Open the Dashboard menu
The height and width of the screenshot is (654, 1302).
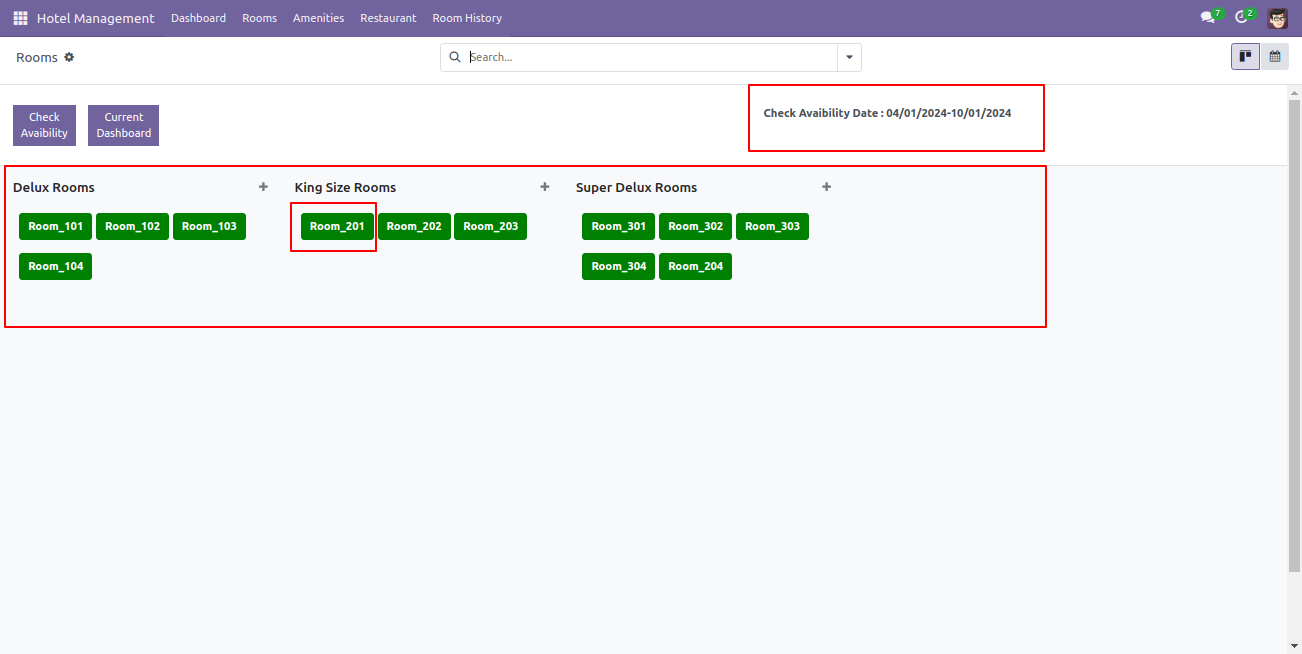click(198, 18)
